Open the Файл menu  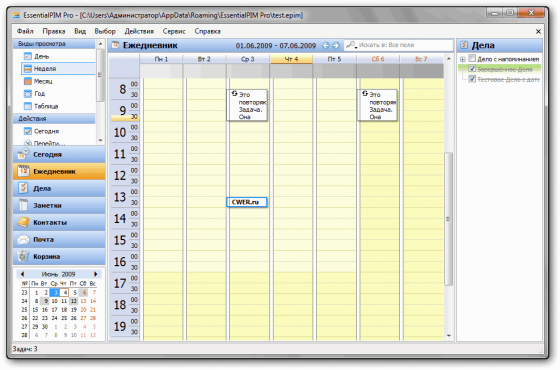click(x=25, y=31)
